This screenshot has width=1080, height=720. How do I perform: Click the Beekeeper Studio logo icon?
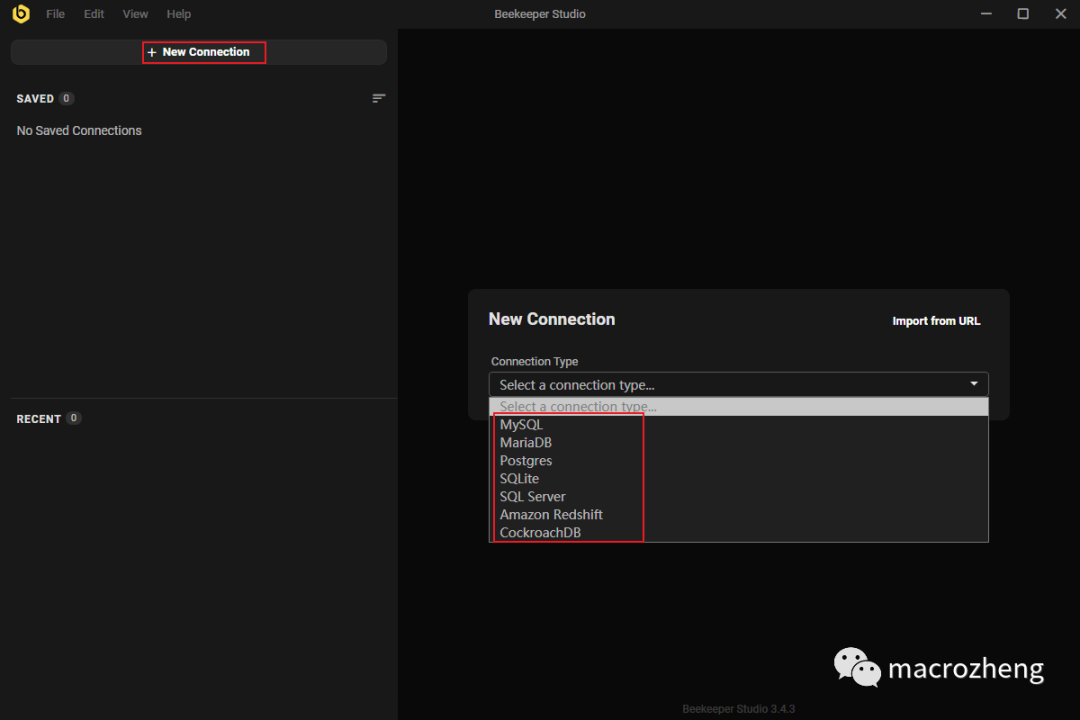tap(21, 14)
